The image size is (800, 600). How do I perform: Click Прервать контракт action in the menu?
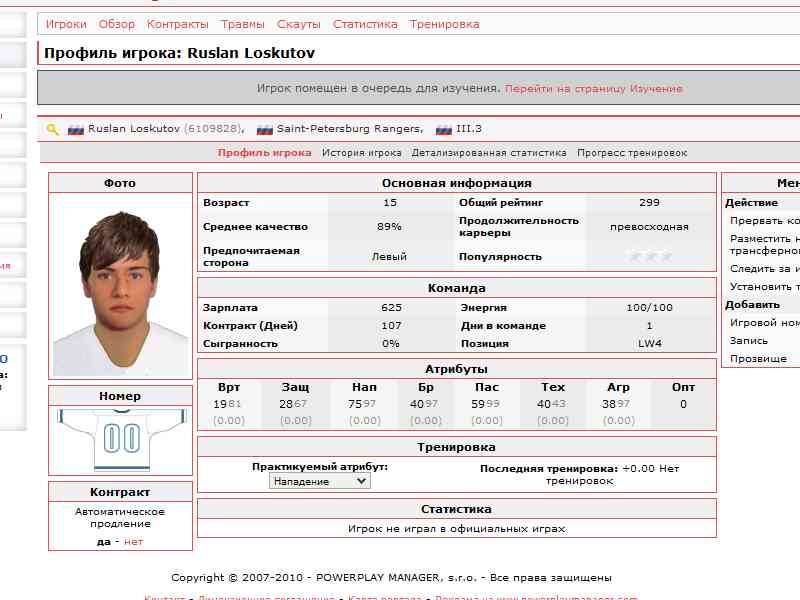(765, 221)
